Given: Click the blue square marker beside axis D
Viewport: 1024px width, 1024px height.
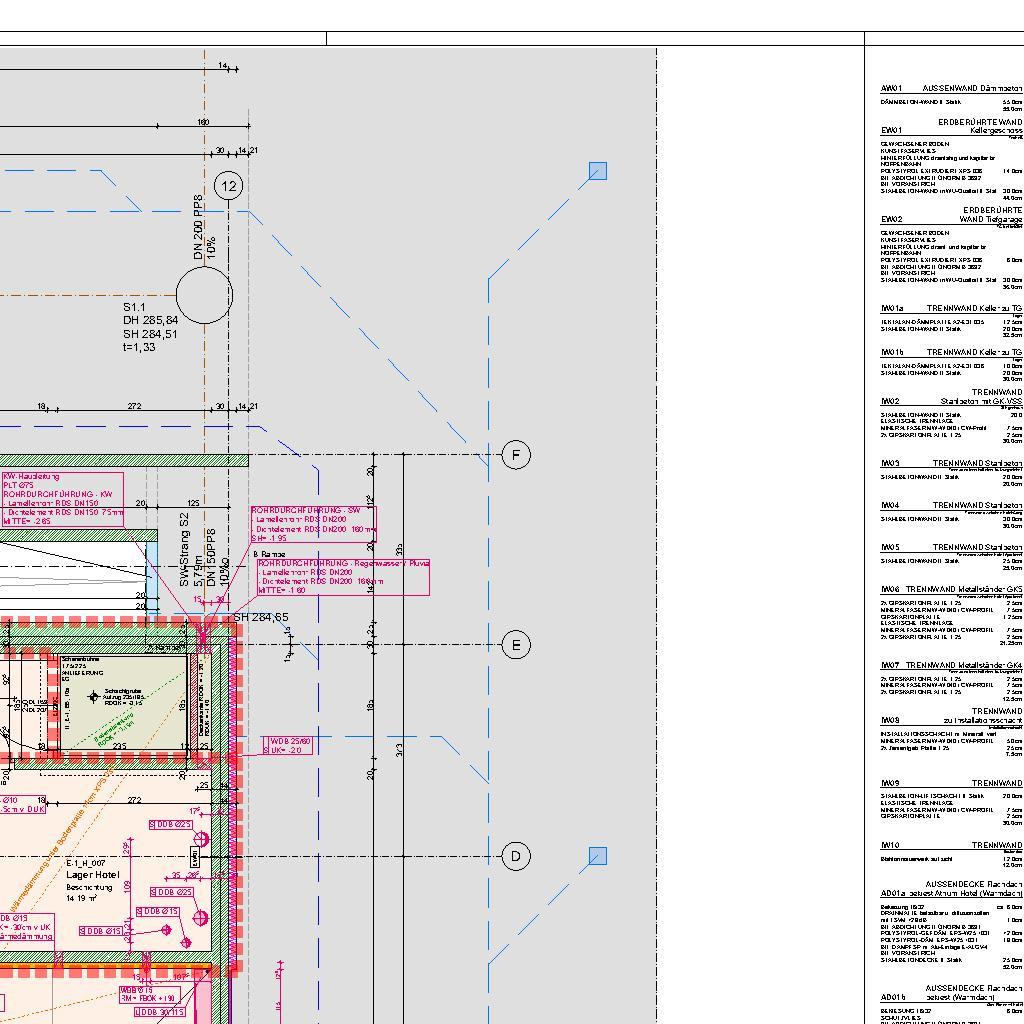Looking at the screenshot, I should point(597,856).
